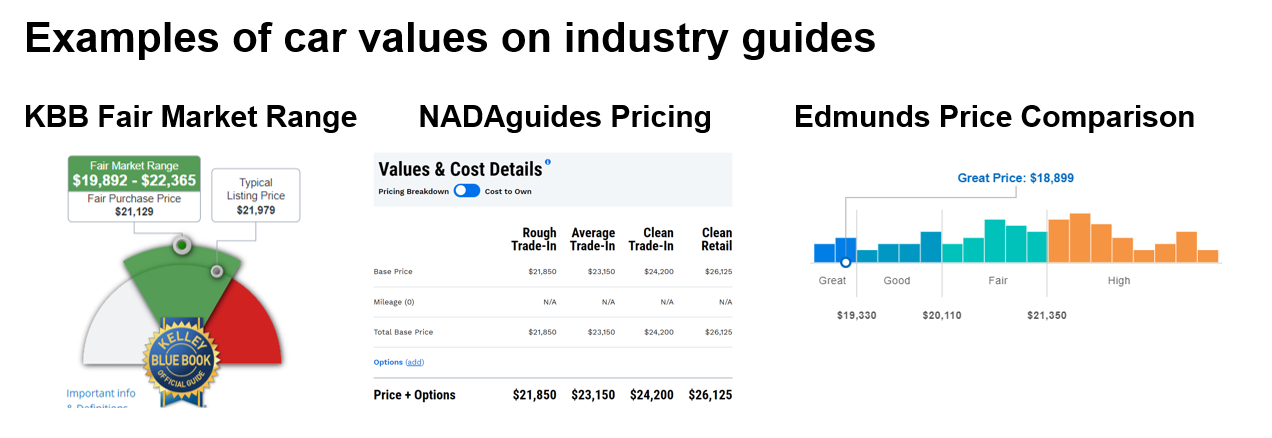This screenshot has width=1272, height=438.
Task: Open the Important info link
Action: click(x=101, y=393)
